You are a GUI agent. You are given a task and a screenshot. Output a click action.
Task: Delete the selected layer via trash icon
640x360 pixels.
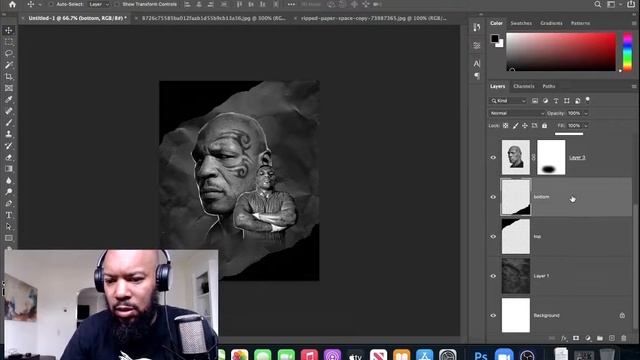pos(624,338)
